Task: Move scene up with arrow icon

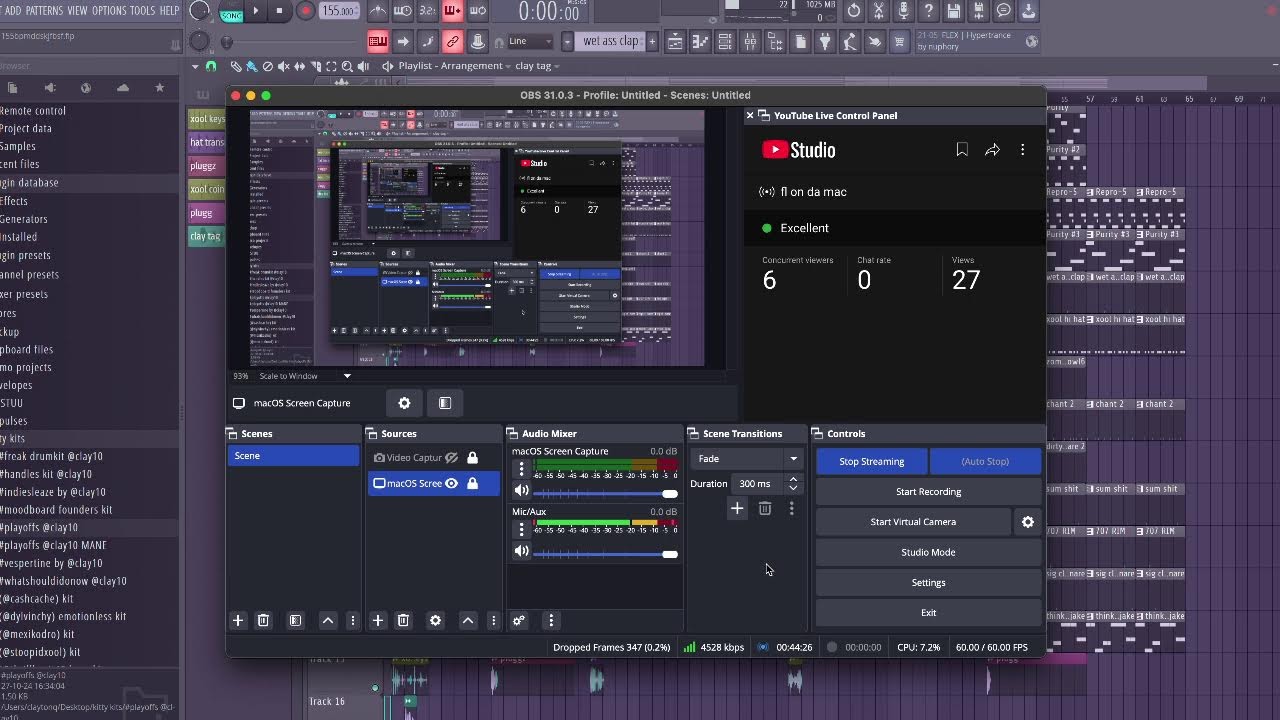Action: (327, 620)
